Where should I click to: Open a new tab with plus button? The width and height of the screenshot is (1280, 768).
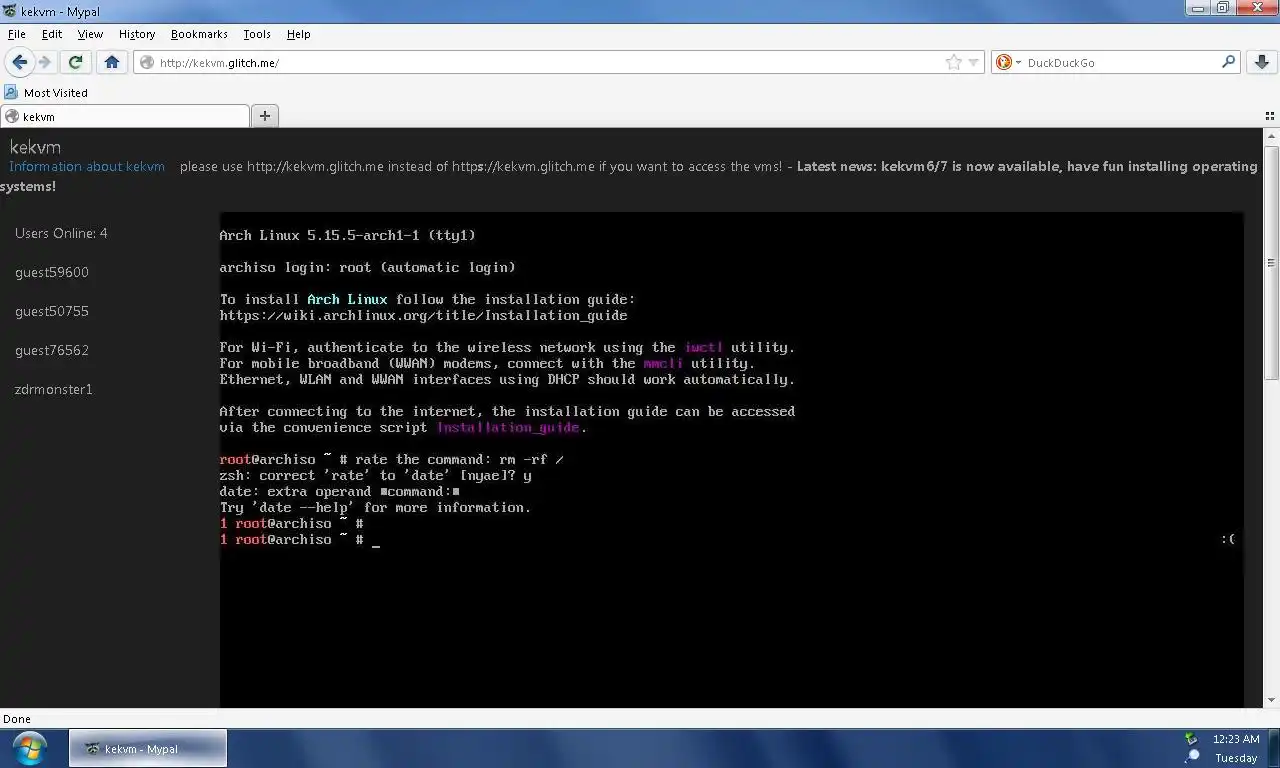pyautogui.click(x=265, y=116)
